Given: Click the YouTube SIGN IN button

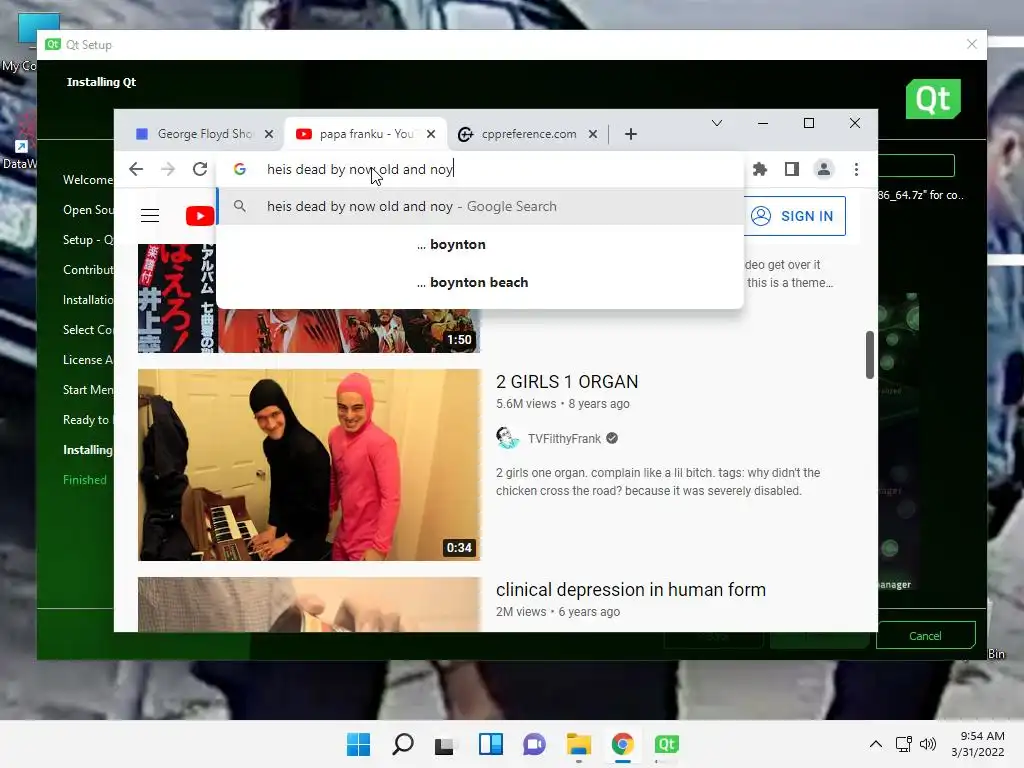Looking at the screenshot, I should tap(794, 216).
